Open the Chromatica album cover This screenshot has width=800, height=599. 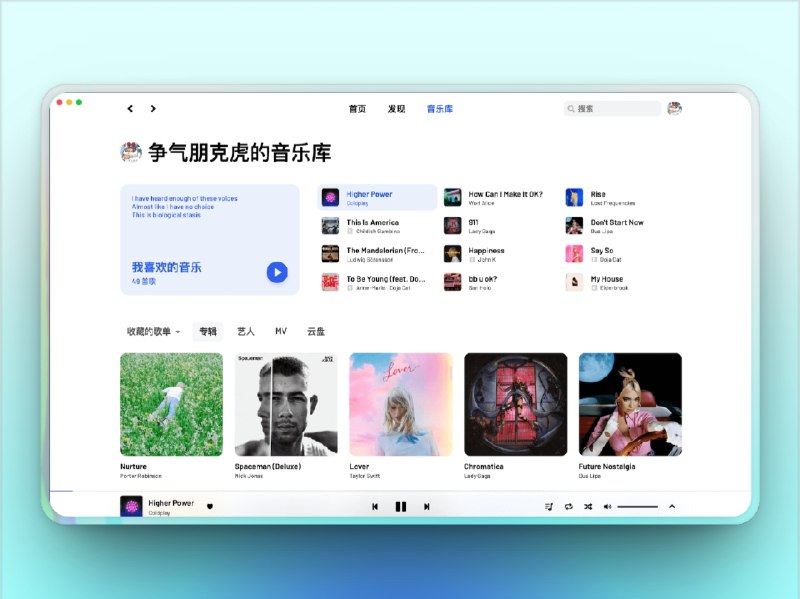[x=516, y=404]
